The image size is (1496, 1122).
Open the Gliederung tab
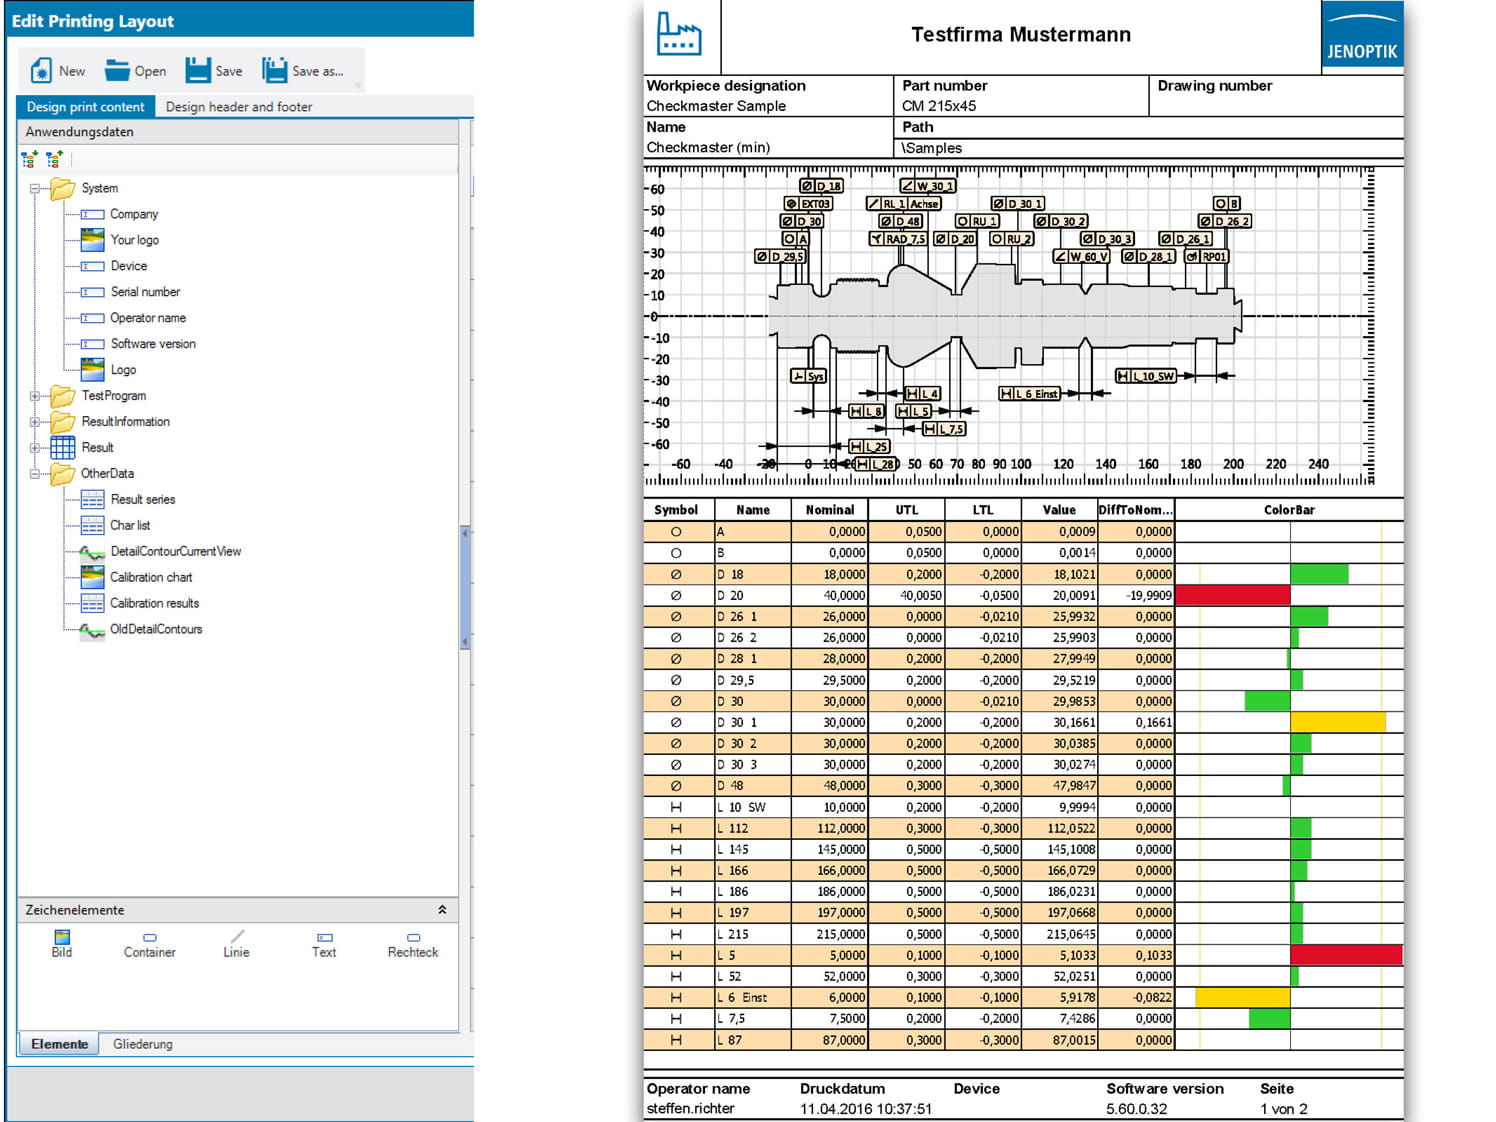(142, 1044)
